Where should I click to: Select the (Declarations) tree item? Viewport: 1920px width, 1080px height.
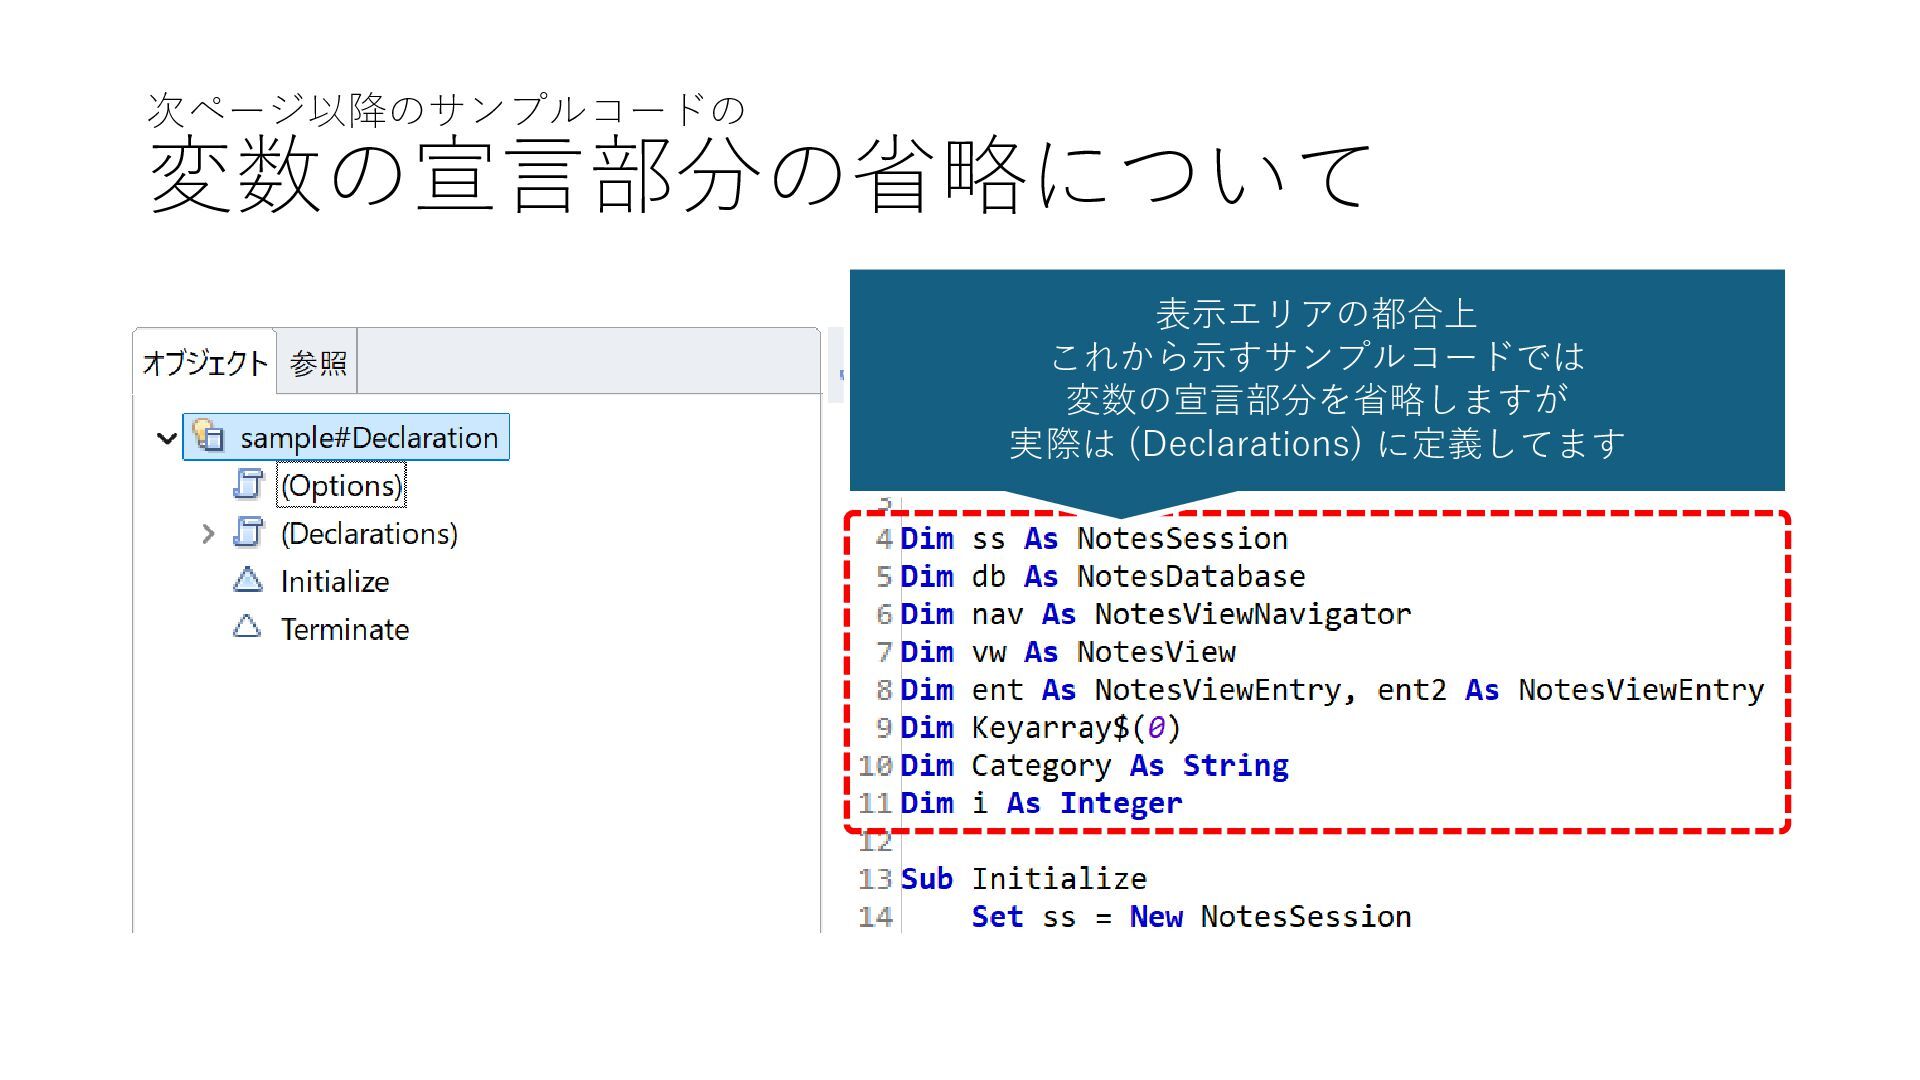click(369, 534)
